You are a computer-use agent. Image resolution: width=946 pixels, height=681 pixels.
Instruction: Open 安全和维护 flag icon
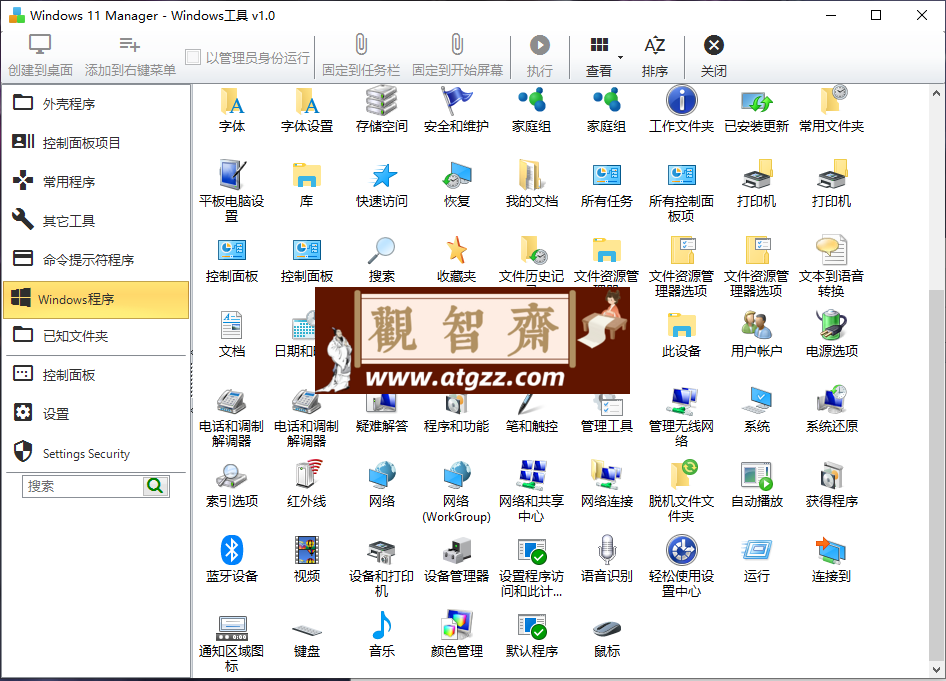457,110
